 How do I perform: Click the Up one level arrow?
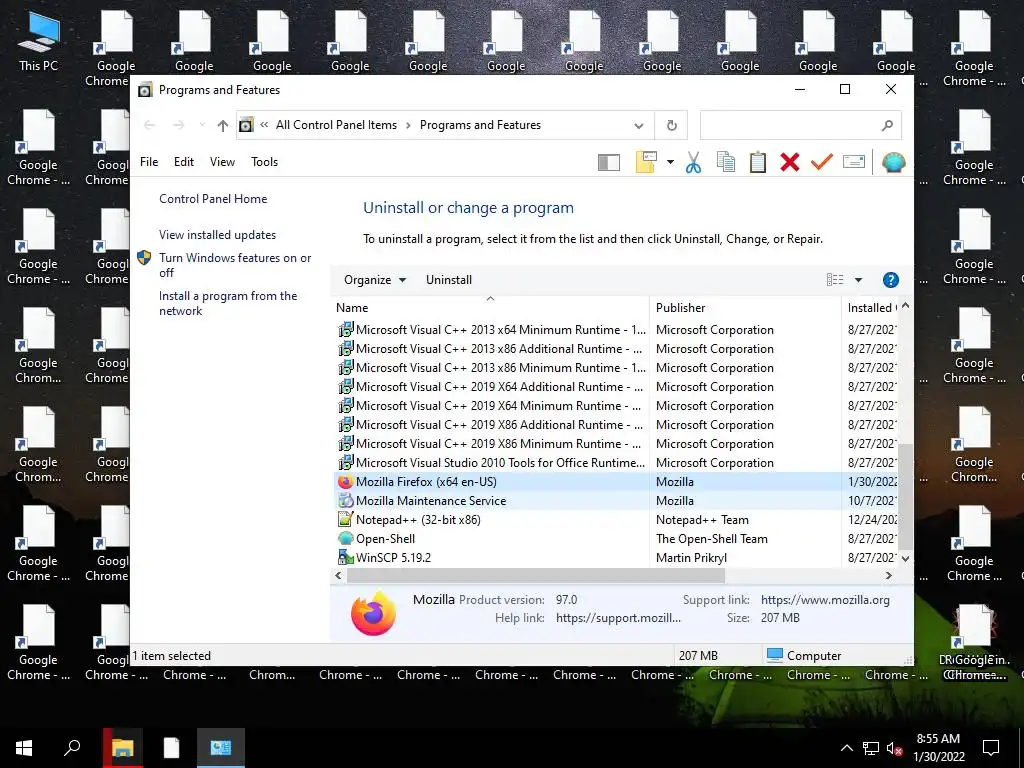tap(223, 125)
